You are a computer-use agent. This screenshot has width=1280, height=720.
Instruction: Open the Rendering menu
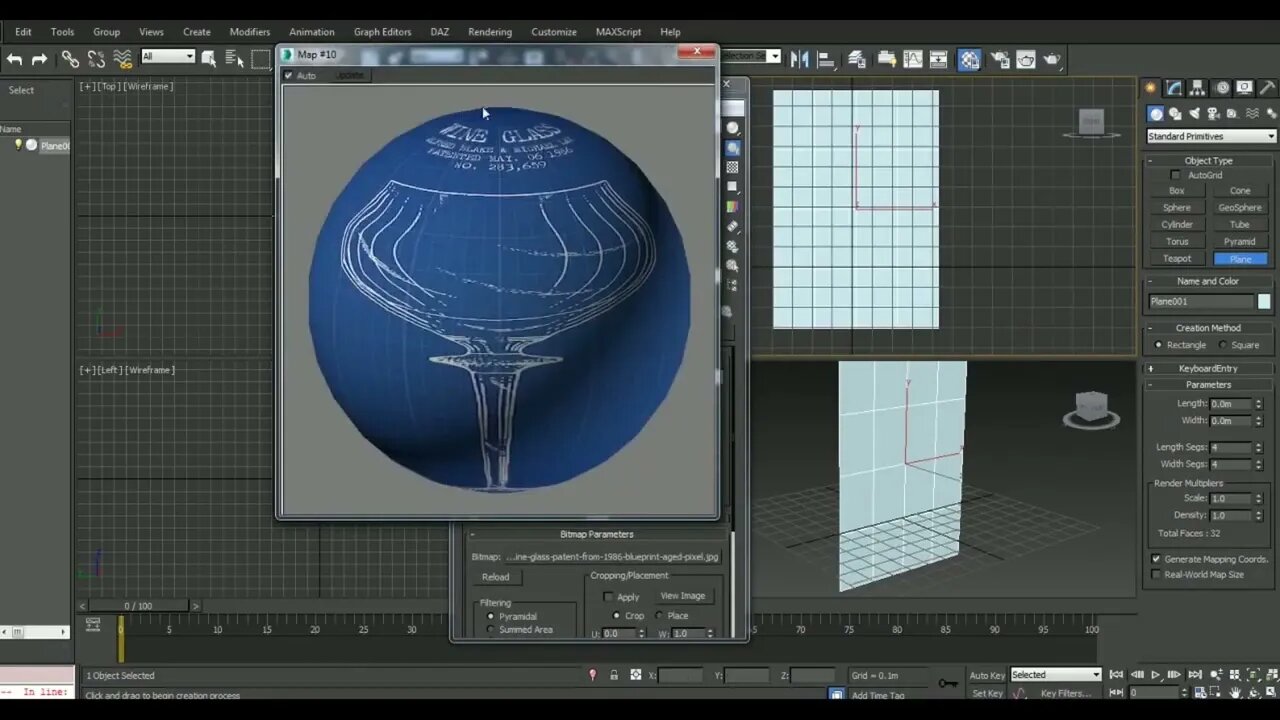[x=490, y=32]
